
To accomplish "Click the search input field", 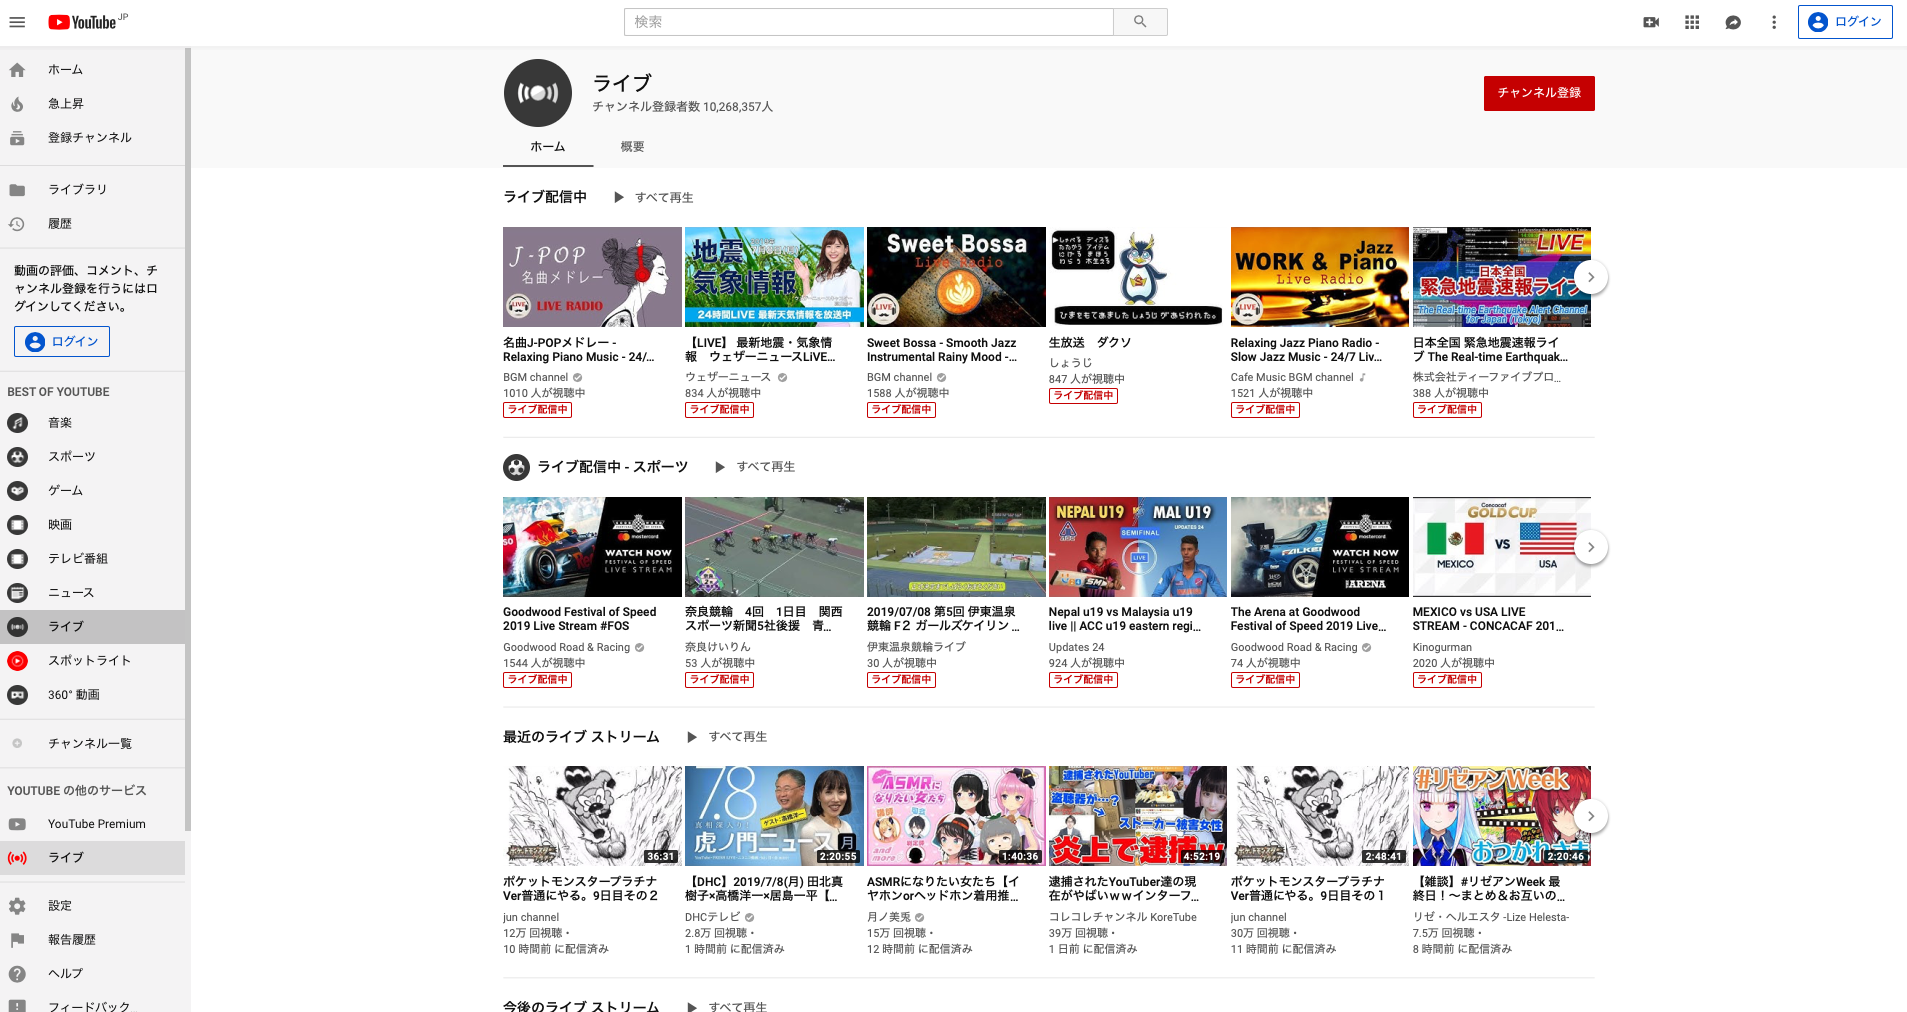I will tap(869, 22).
